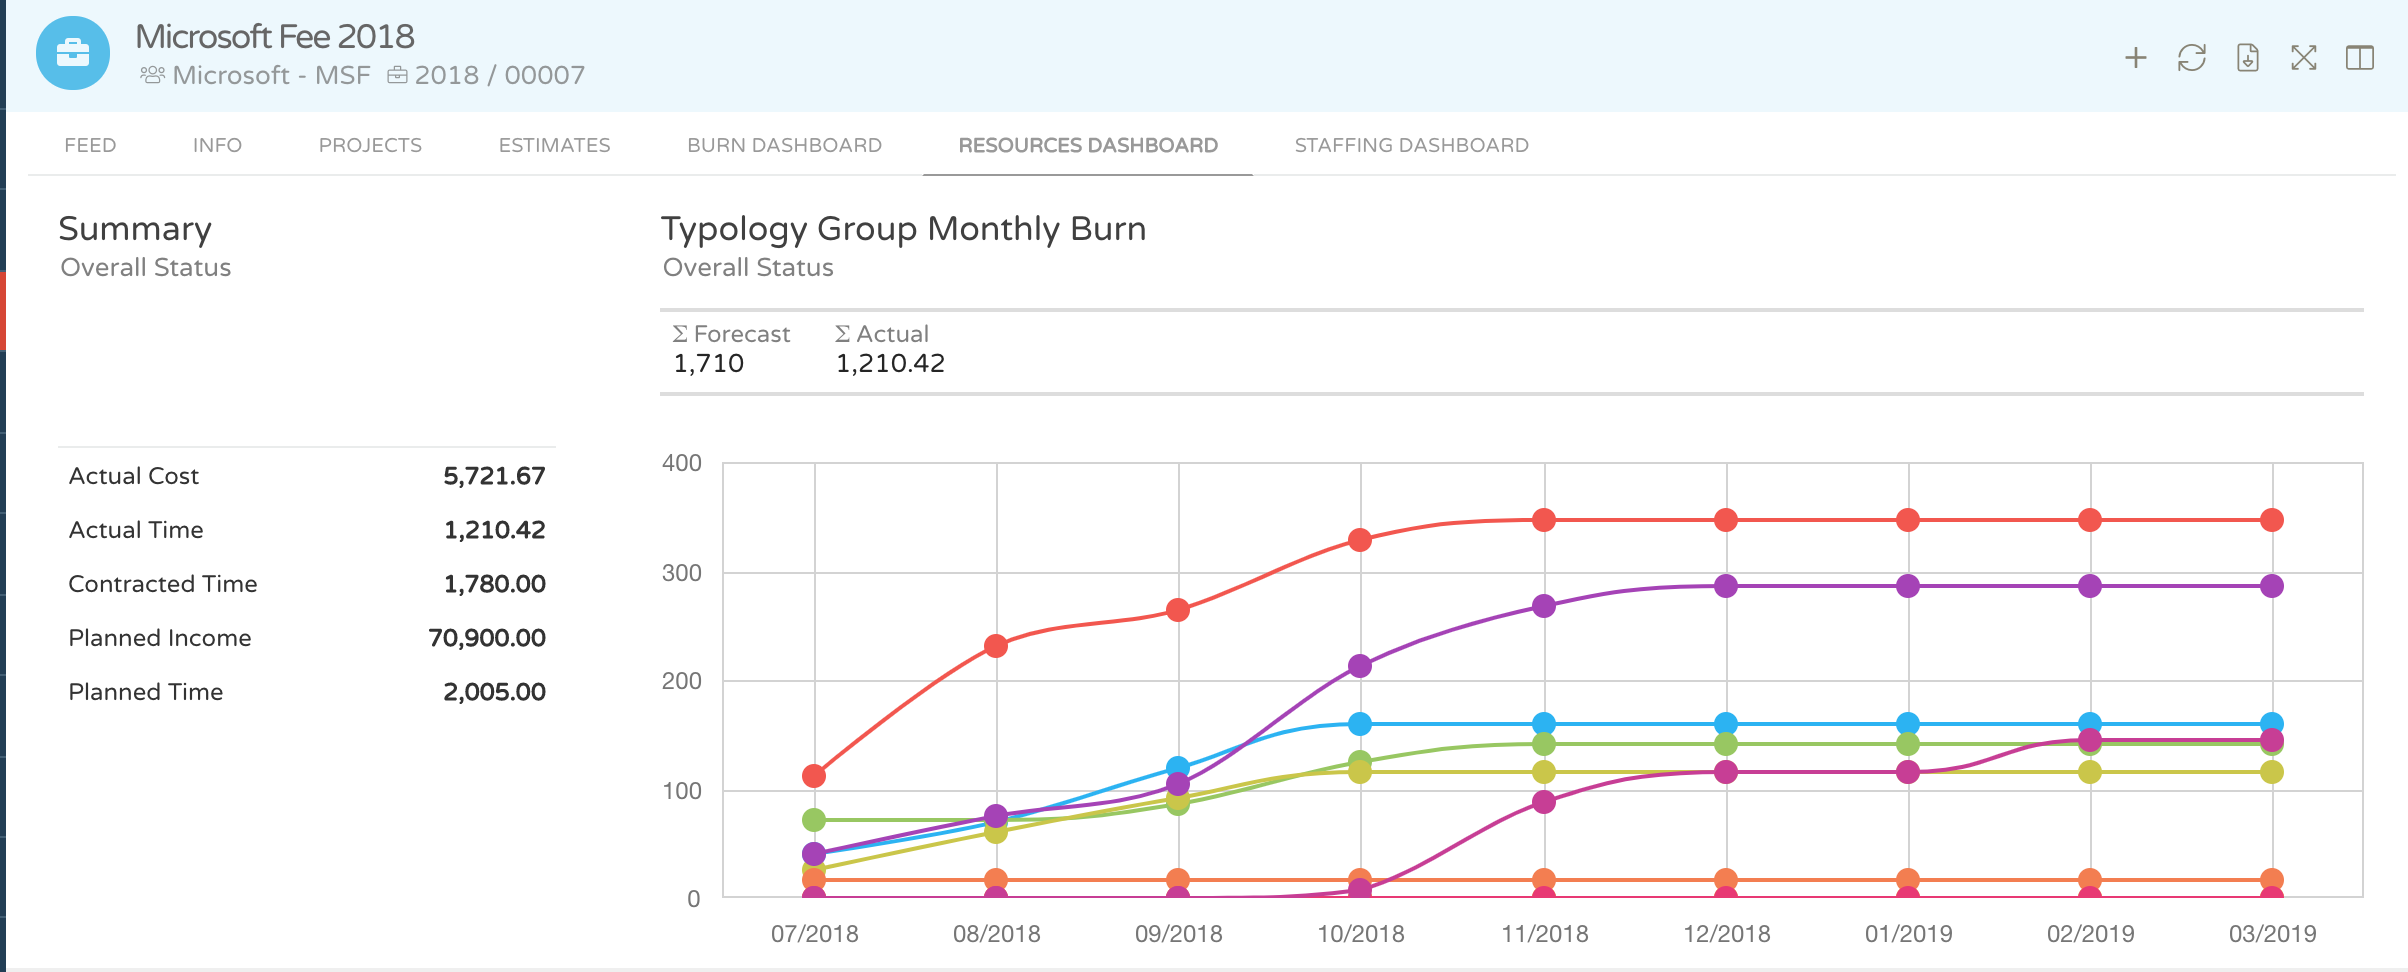Expand to fullscreen with the arrows icon
The width and height of the screenshot is (2408, 972).
2304,58
